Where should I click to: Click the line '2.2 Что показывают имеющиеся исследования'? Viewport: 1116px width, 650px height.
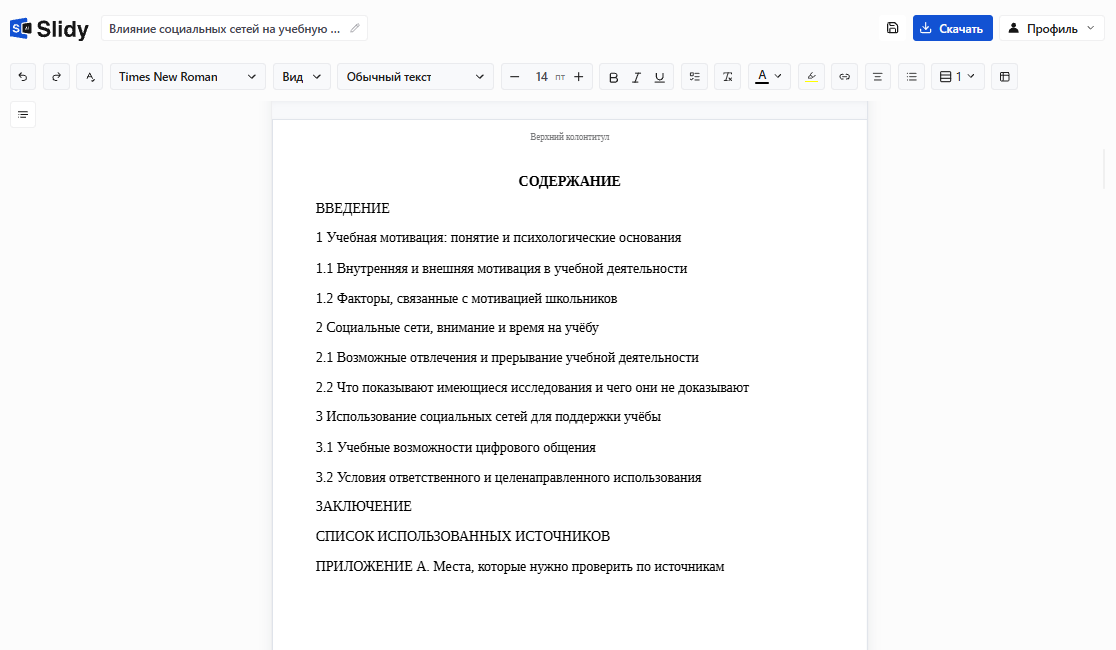click(x=532, y=387)
